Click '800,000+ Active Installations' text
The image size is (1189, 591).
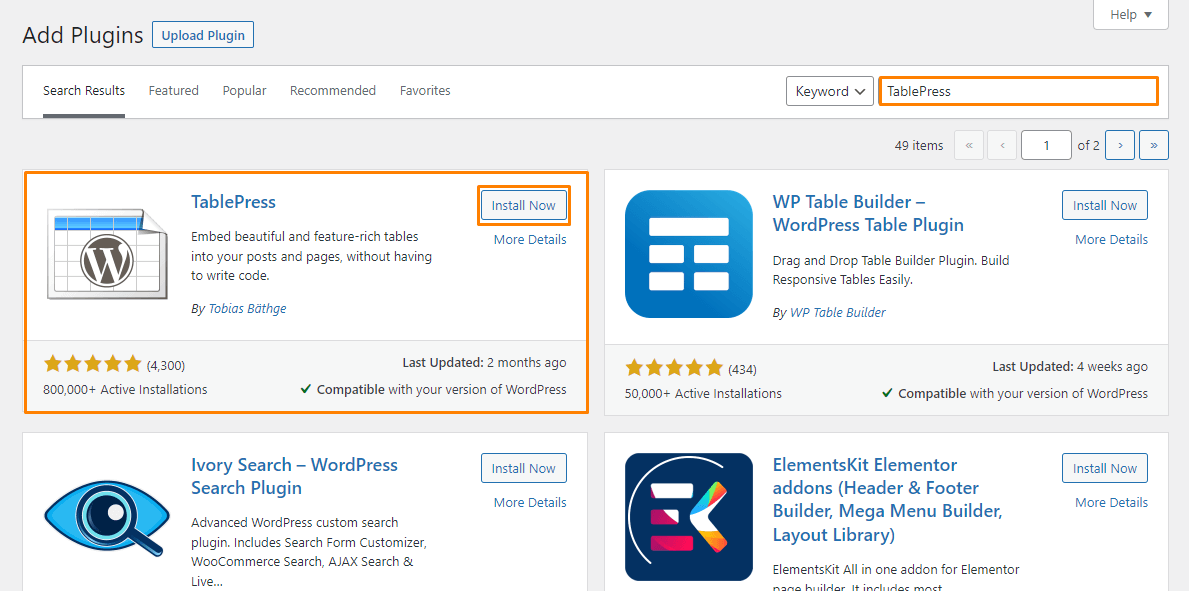click(126, 389)
